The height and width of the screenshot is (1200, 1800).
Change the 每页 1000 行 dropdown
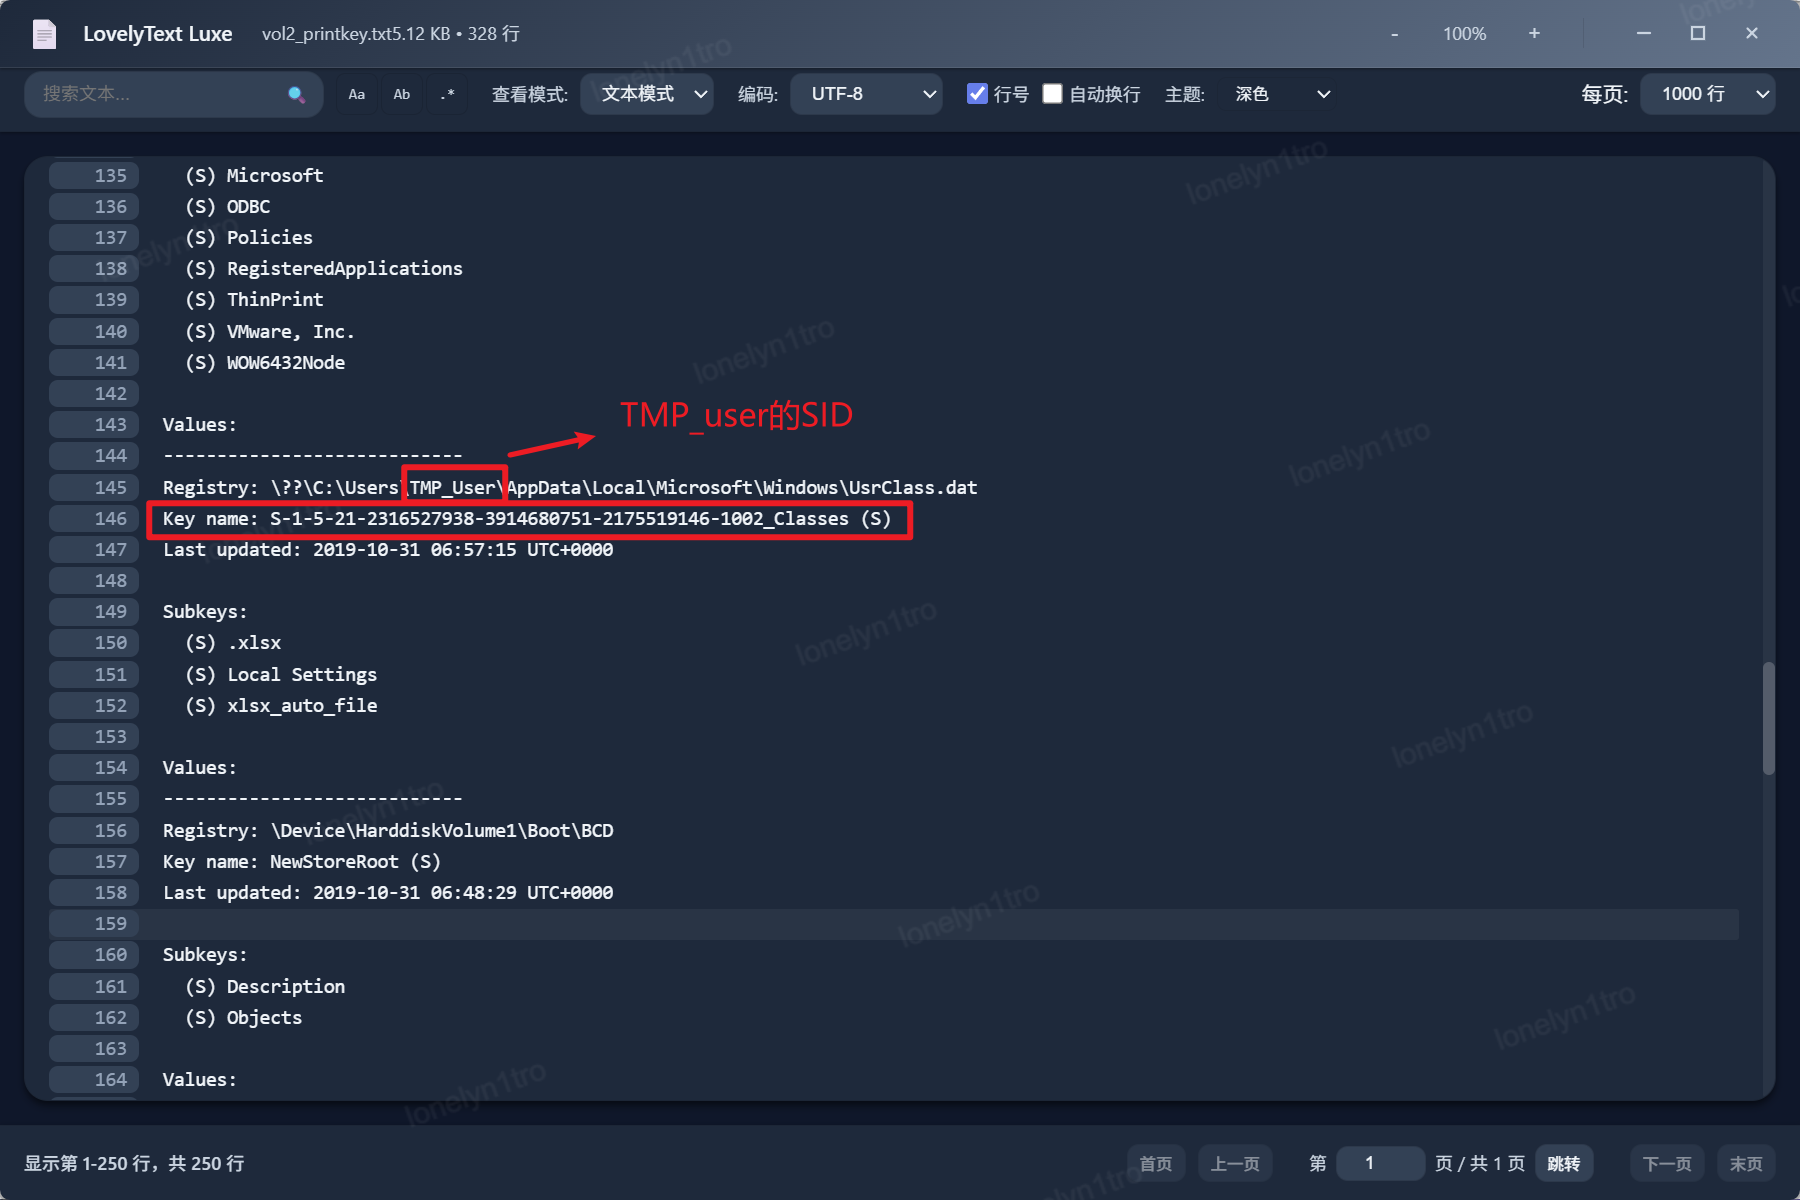(x=1707, y=94)
